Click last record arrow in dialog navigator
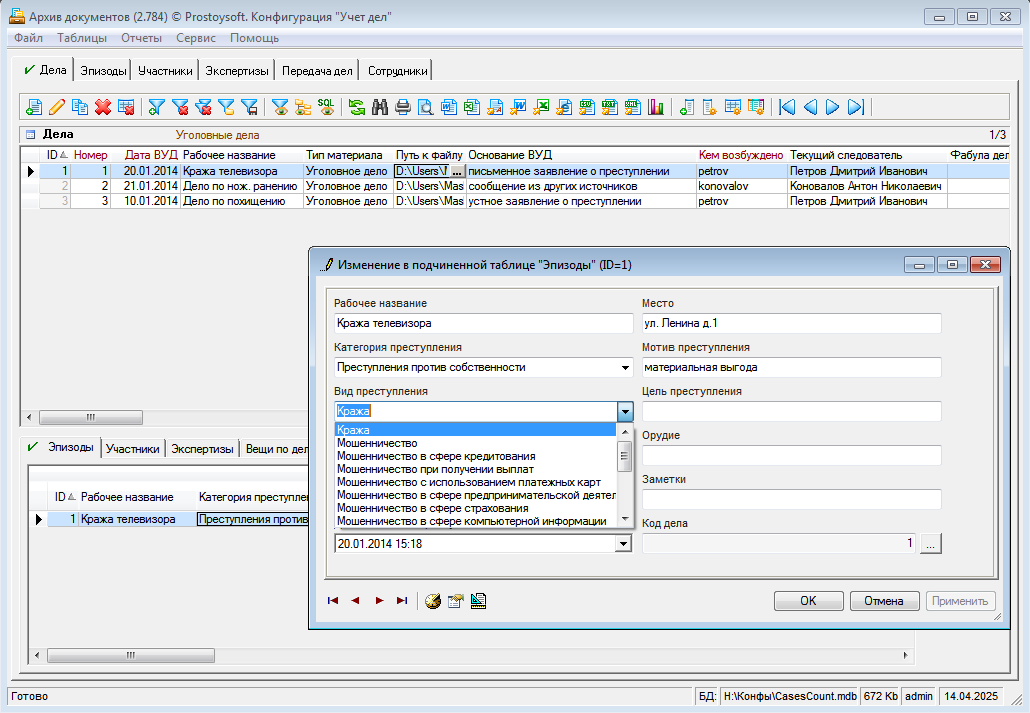Screen dimensions: 1030x713 pos(402,600)
